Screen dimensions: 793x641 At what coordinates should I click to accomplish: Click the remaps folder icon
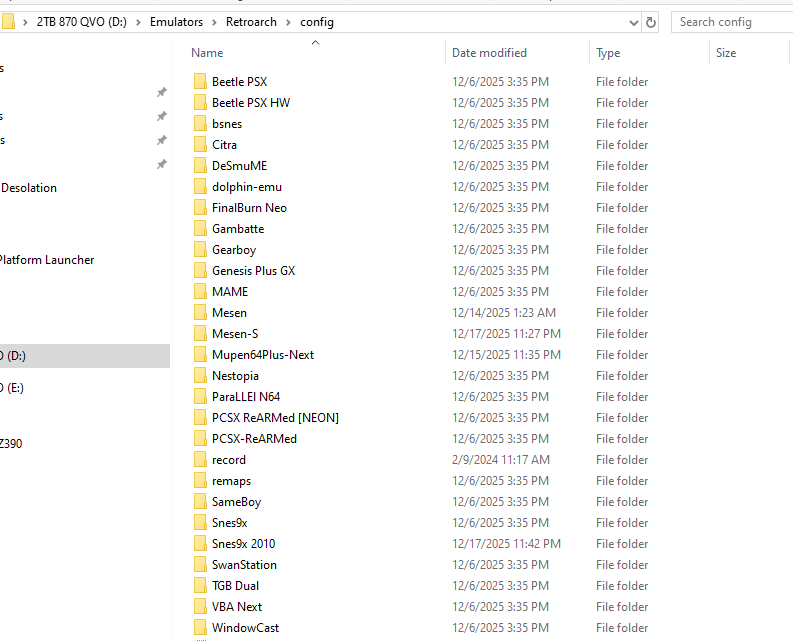click(x=200, y=481)
